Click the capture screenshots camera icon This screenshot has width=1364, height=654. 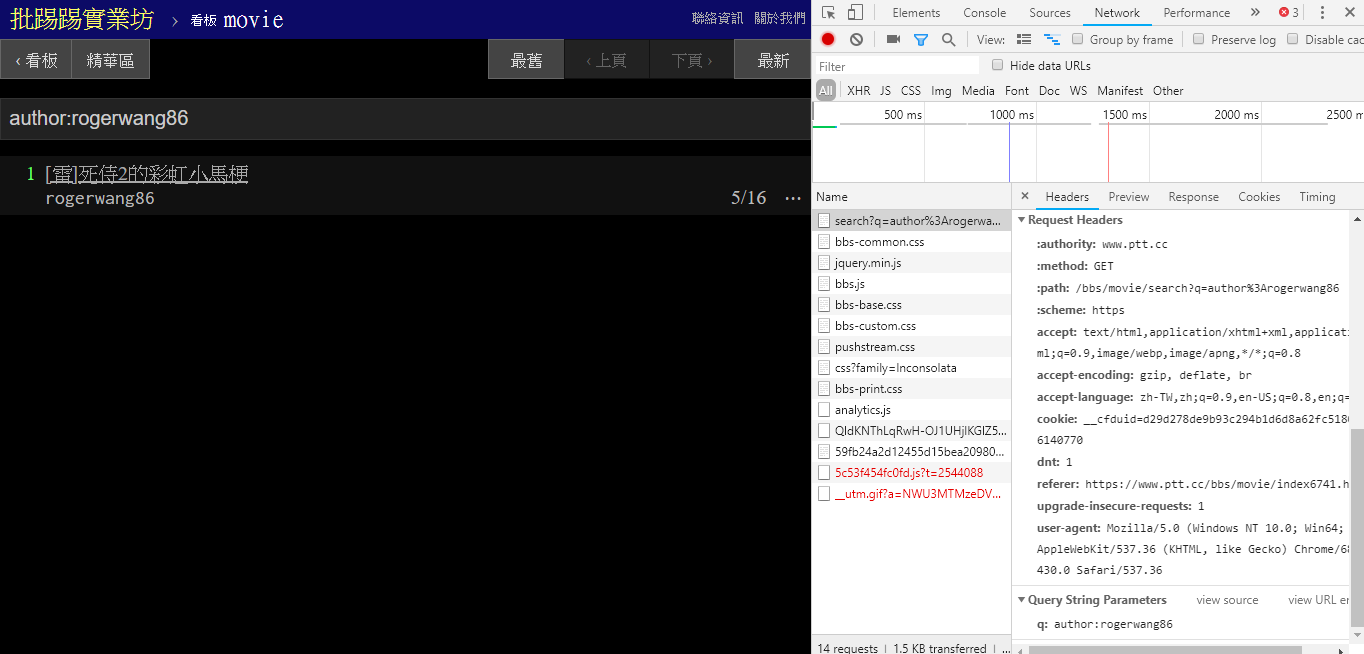tap(893, 39)
